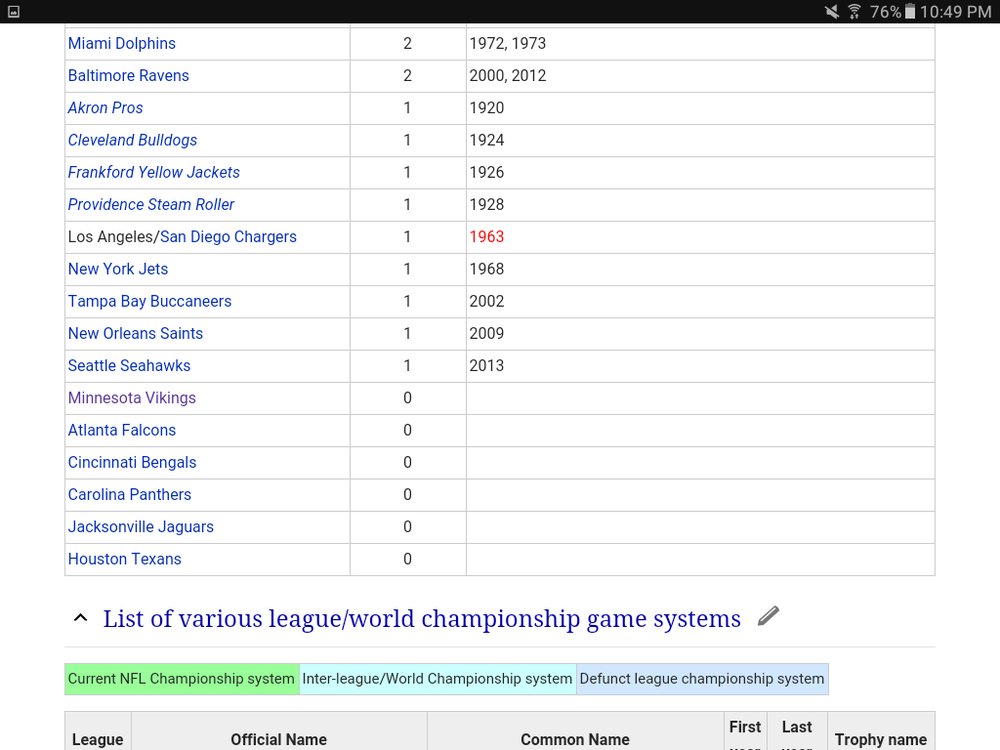The image size is (1000, 750).
Task: Click the red 1963 link
Action: point(486,237)
